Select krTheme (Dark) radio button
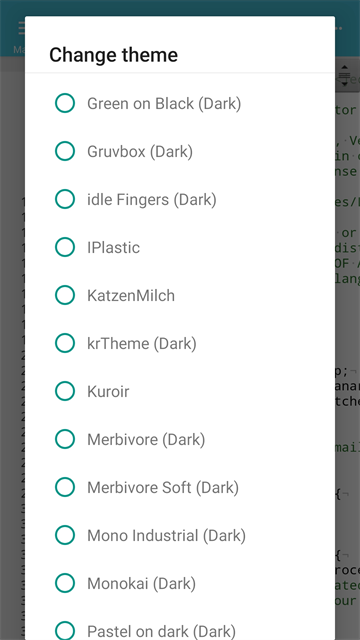This screenshot has height=640, width=360. tap(65, 343)
